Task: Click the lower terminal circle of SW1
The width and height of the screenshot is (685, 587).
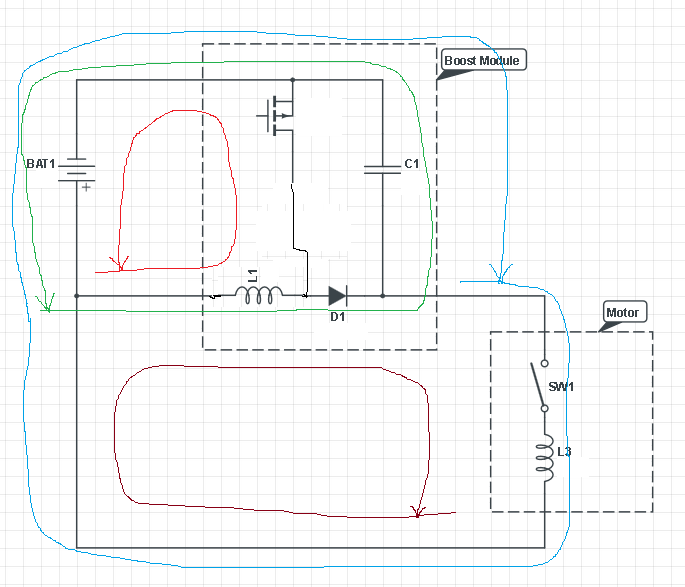Action: click(544, 408)
